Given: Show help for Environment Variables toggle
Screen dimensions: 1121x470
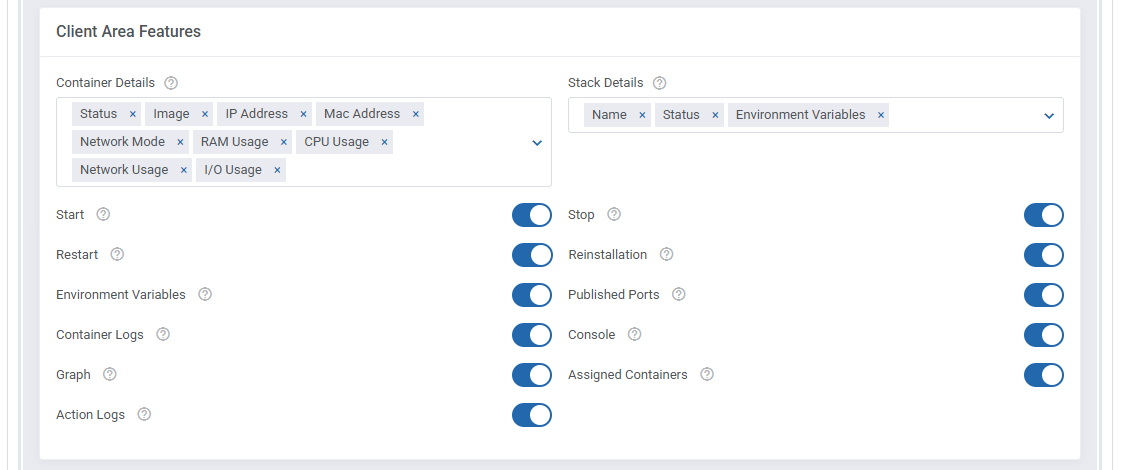Looking at the screenshot, I should (204, 295).
